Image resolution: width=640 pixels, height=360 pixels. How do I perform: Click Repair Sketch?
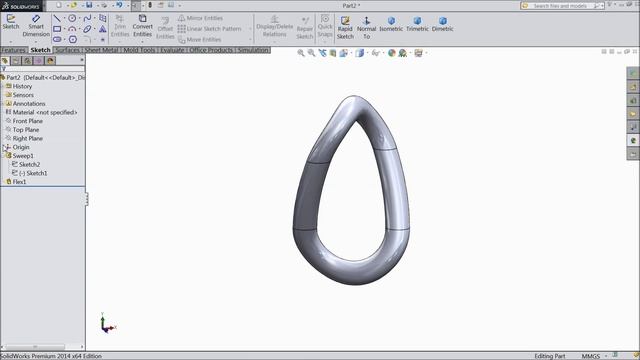[x=304, y=28]
